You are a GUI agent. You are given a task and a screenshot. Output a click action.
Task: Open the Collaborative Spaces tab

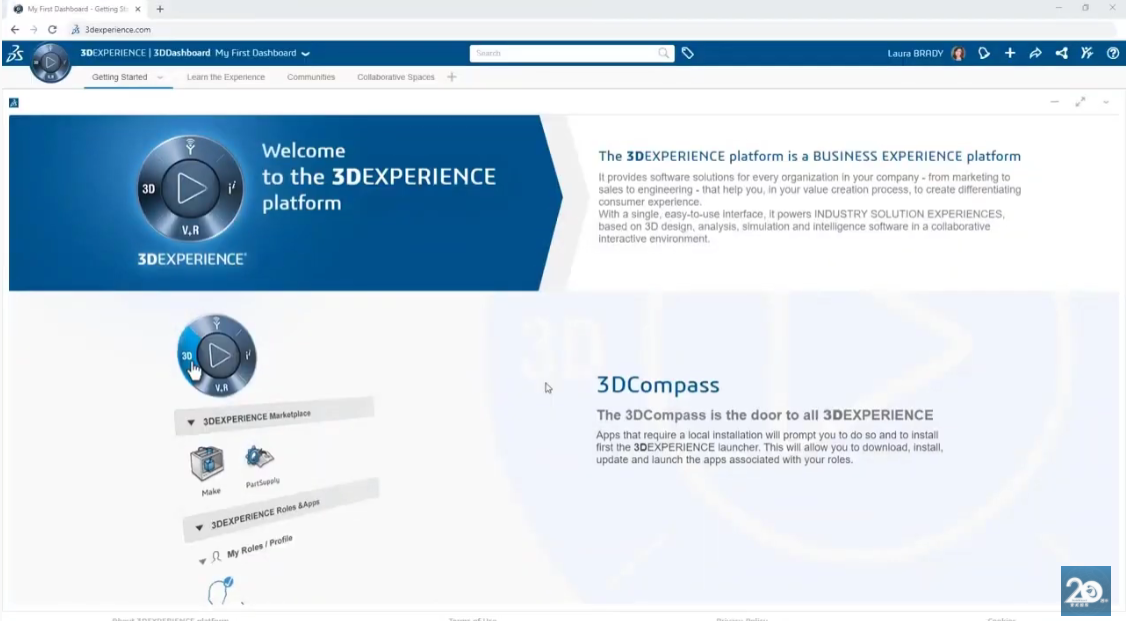click(396, 77)
